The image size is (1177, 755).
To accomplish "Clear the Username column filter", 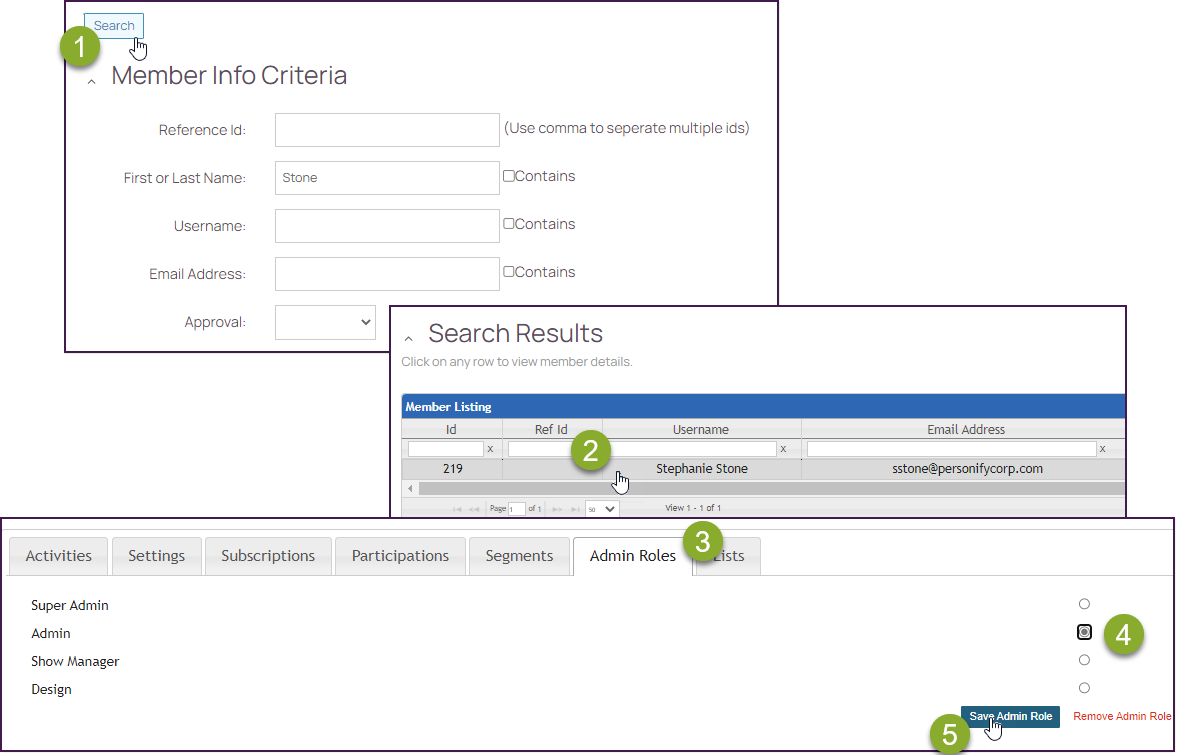I will click(783, 449).
